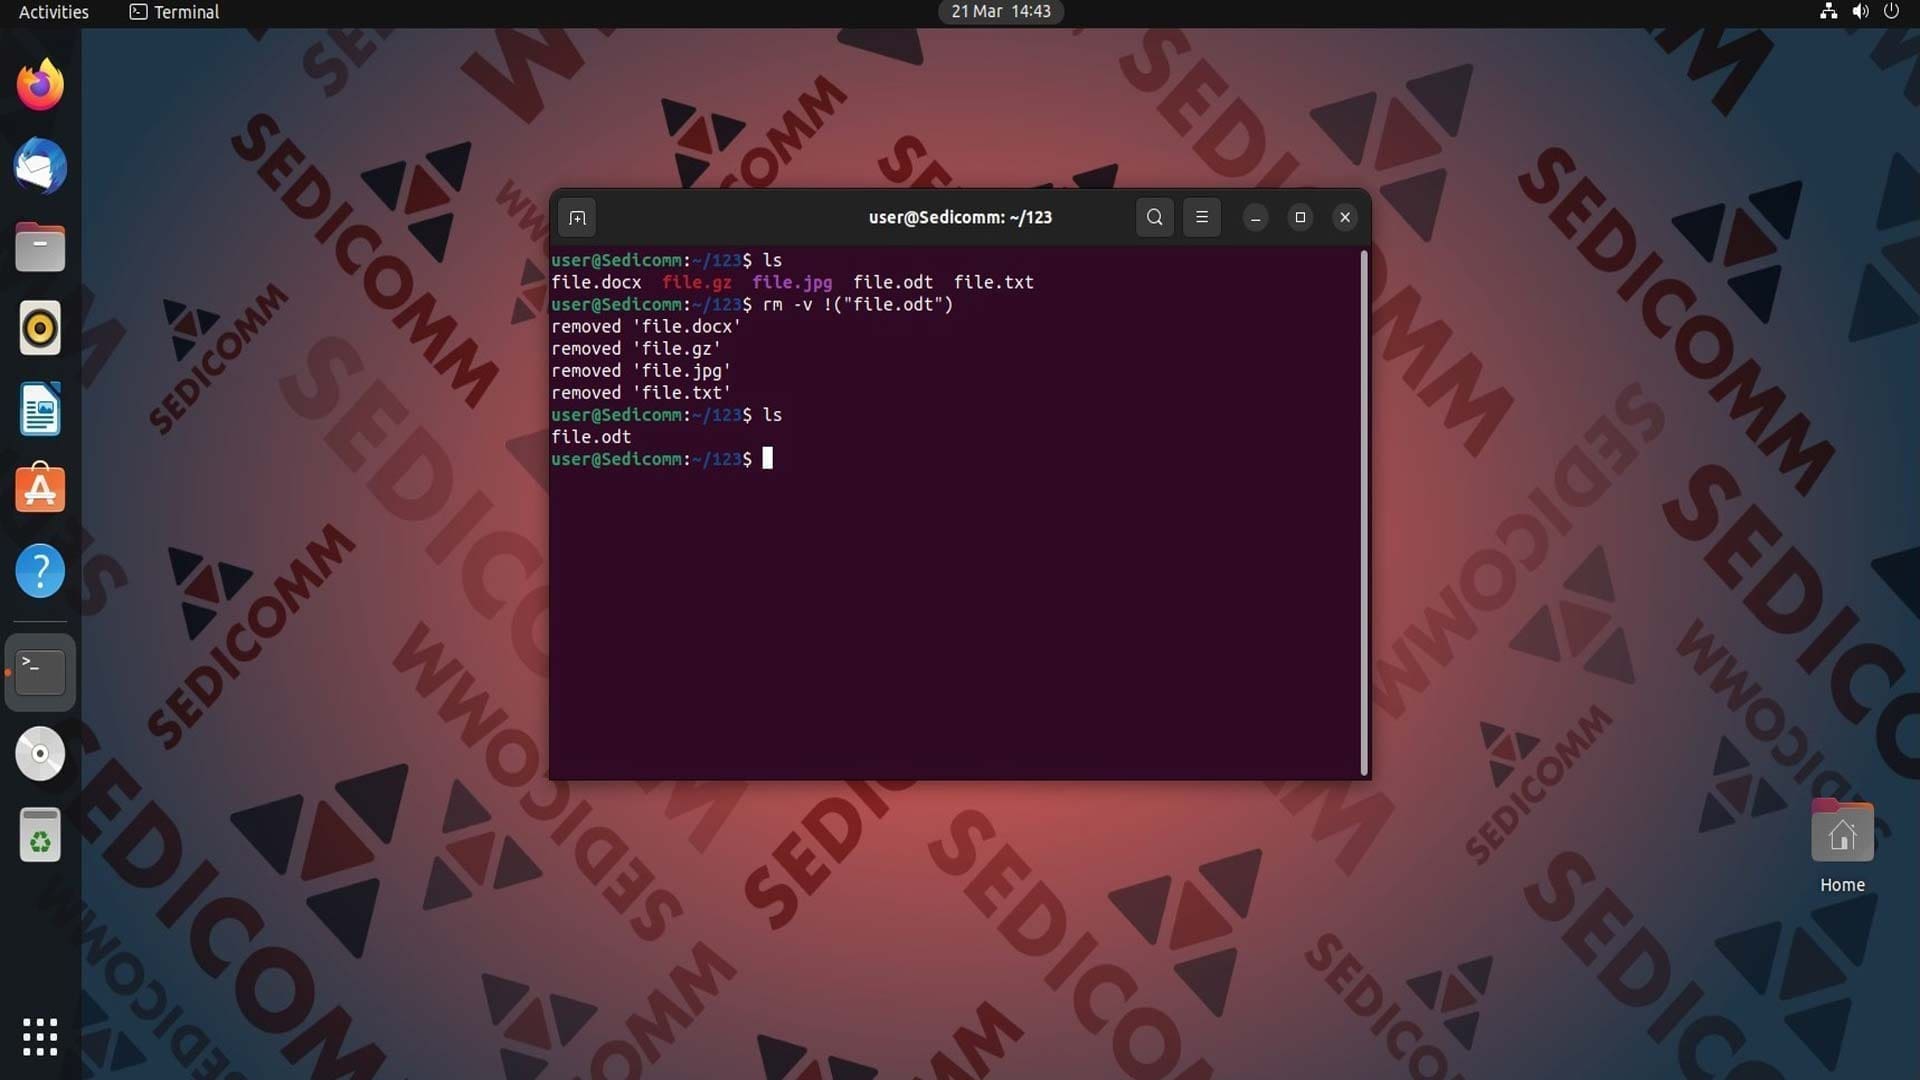Viewport: 1920px width, 1080px height.
Task: Click 'file.docx' in the ls output
Action: click(x=596, y=283)
